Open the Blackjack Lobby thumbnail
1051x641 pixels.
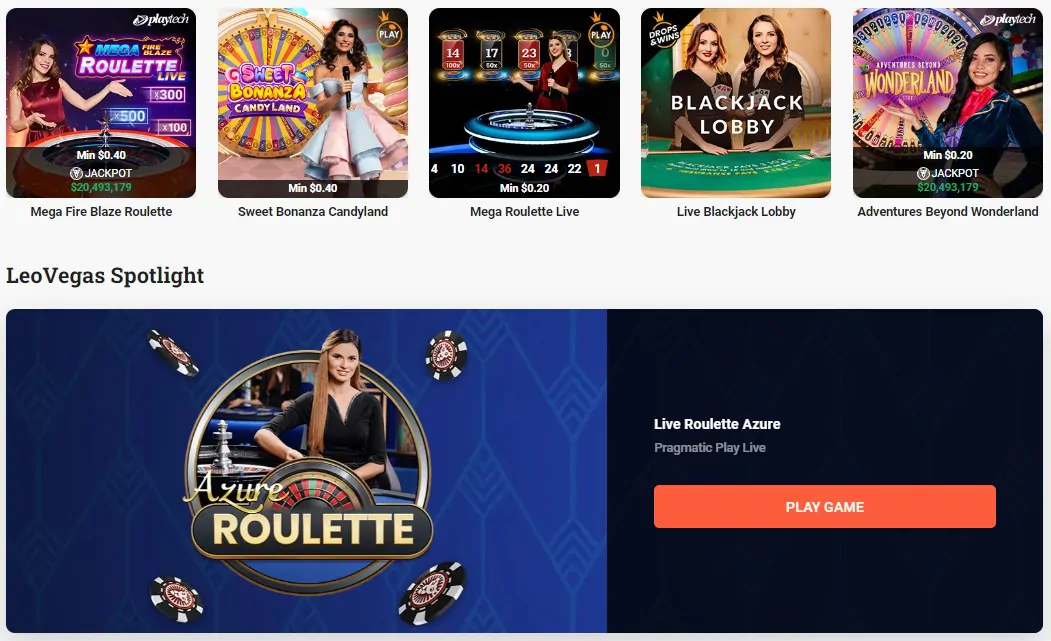(x=736, y=103)
